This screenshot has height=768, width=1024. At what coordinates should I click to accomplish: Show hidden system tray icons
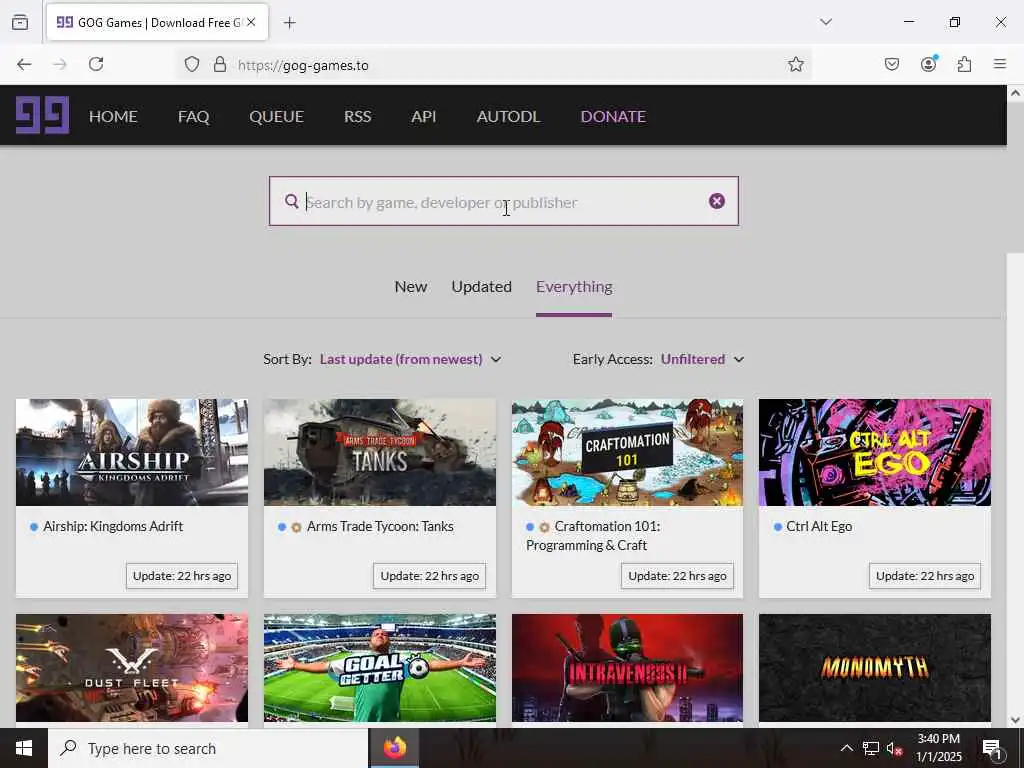pyautogui.click(x=846, y=748)
